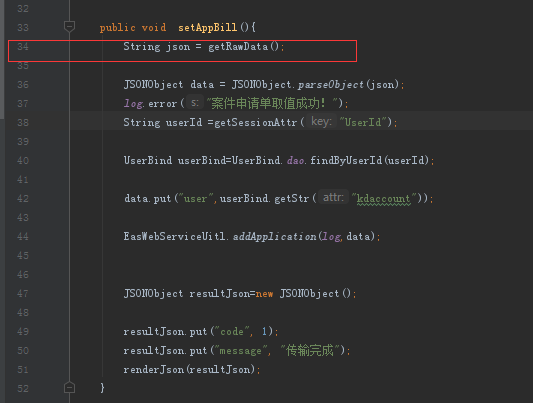Click the "案件申请单取值成功!" string
Viewport: 533px width, 403px height.
pos(273,103)
